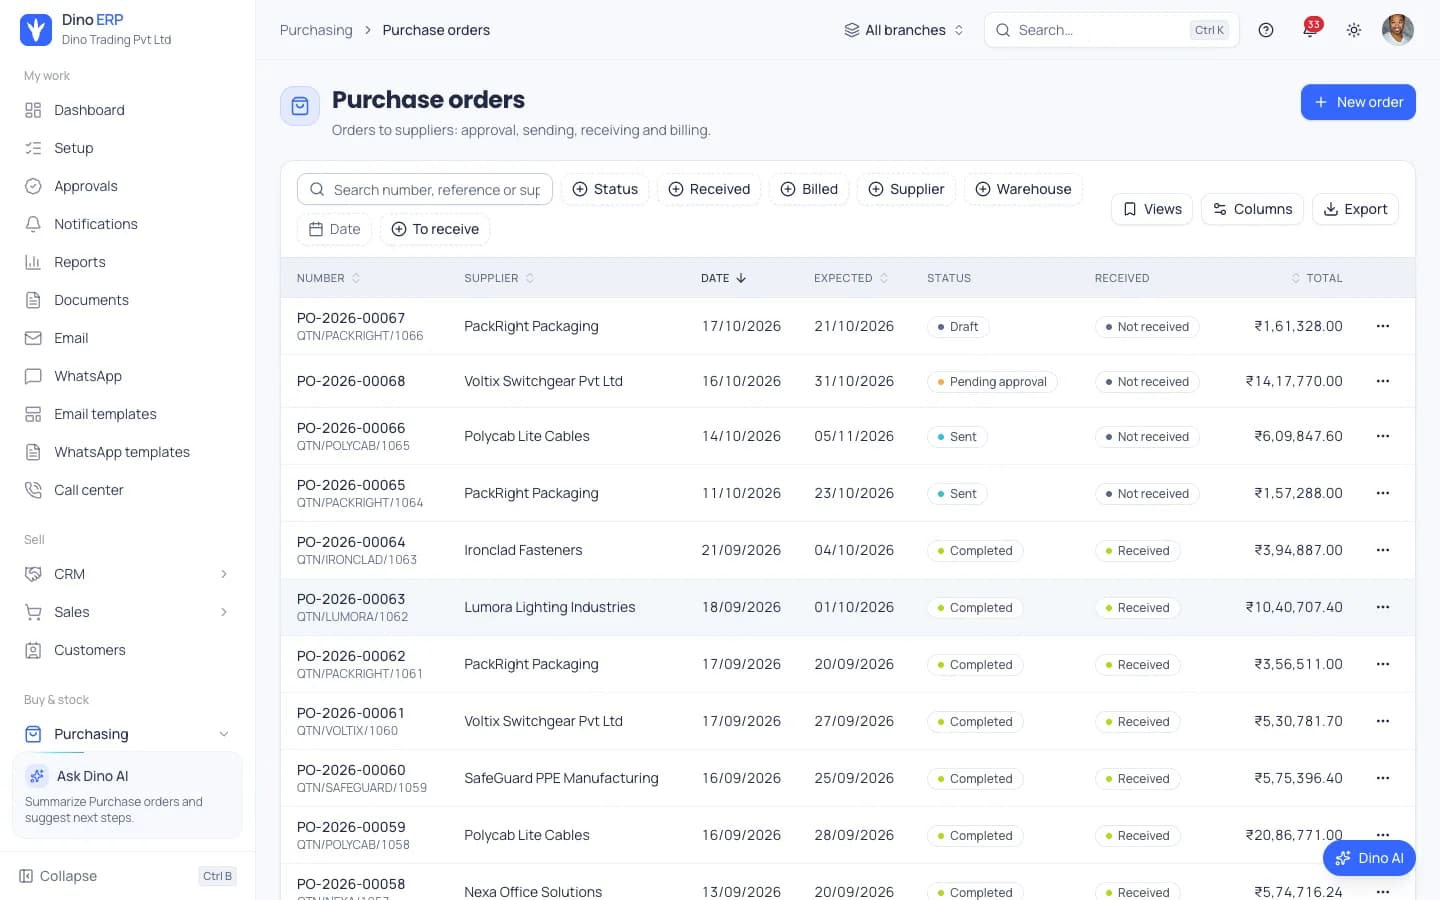Click the Call center phone icon
This screenshot has width=1440, height=900.
(x=33, y=490)
